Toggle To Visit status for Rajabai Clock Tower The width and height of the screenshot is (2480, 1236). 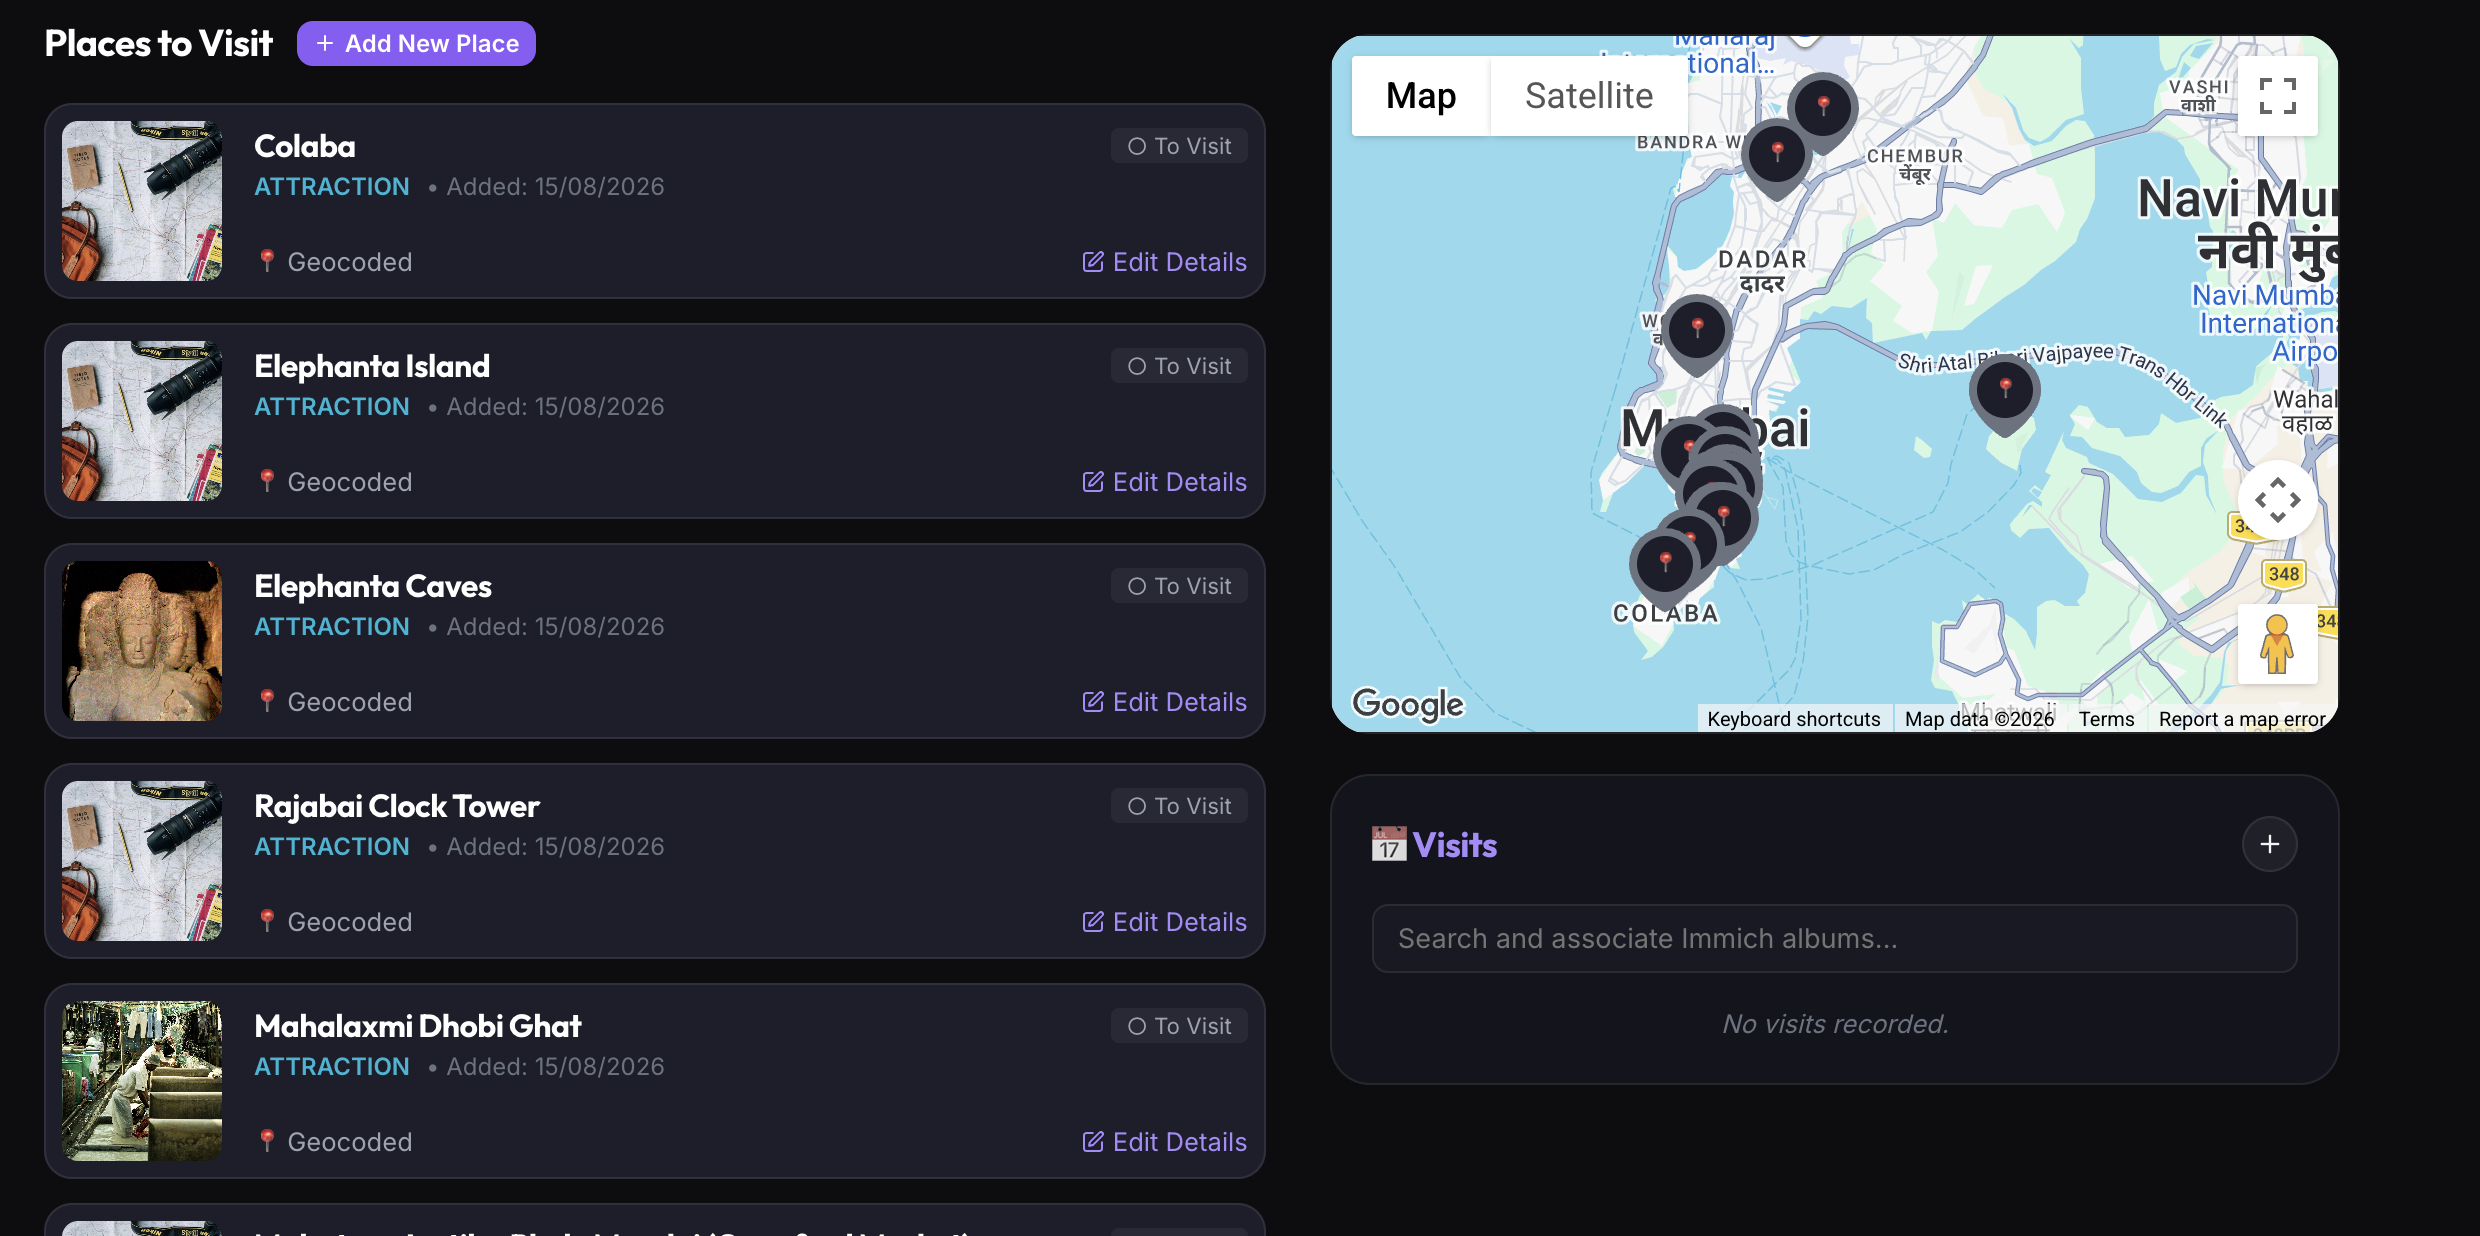pos(1179,806)
